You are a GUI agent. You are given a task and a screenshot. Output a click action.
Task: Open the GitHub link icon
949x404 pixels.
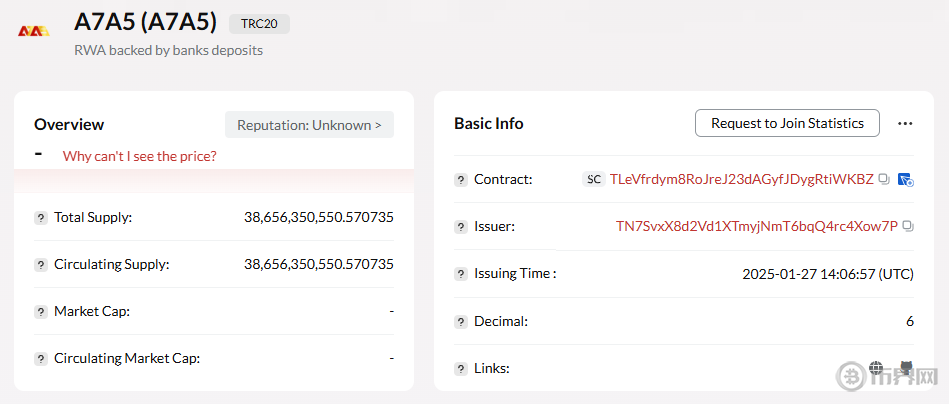(x=905, y=368)
